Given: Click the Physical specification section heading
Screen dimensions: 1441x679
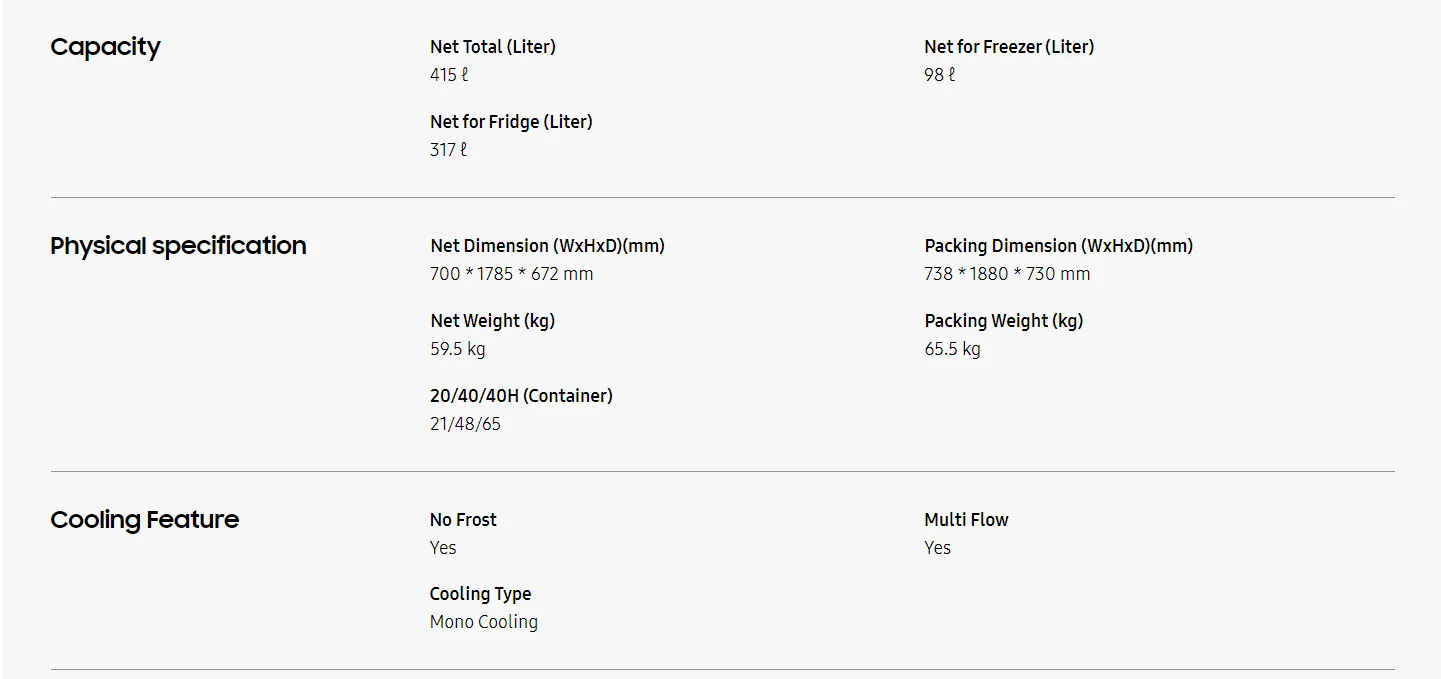Looking at the screenshot, I should pos(178,246).
